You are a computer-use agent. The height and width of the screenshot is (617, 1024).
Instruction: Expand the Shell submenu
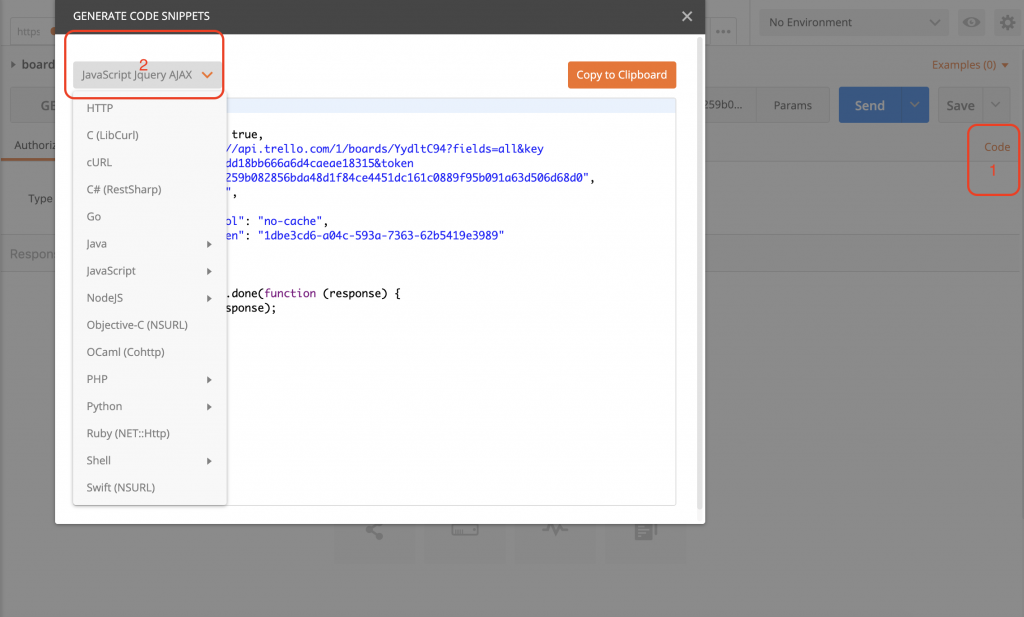(209, 461)
